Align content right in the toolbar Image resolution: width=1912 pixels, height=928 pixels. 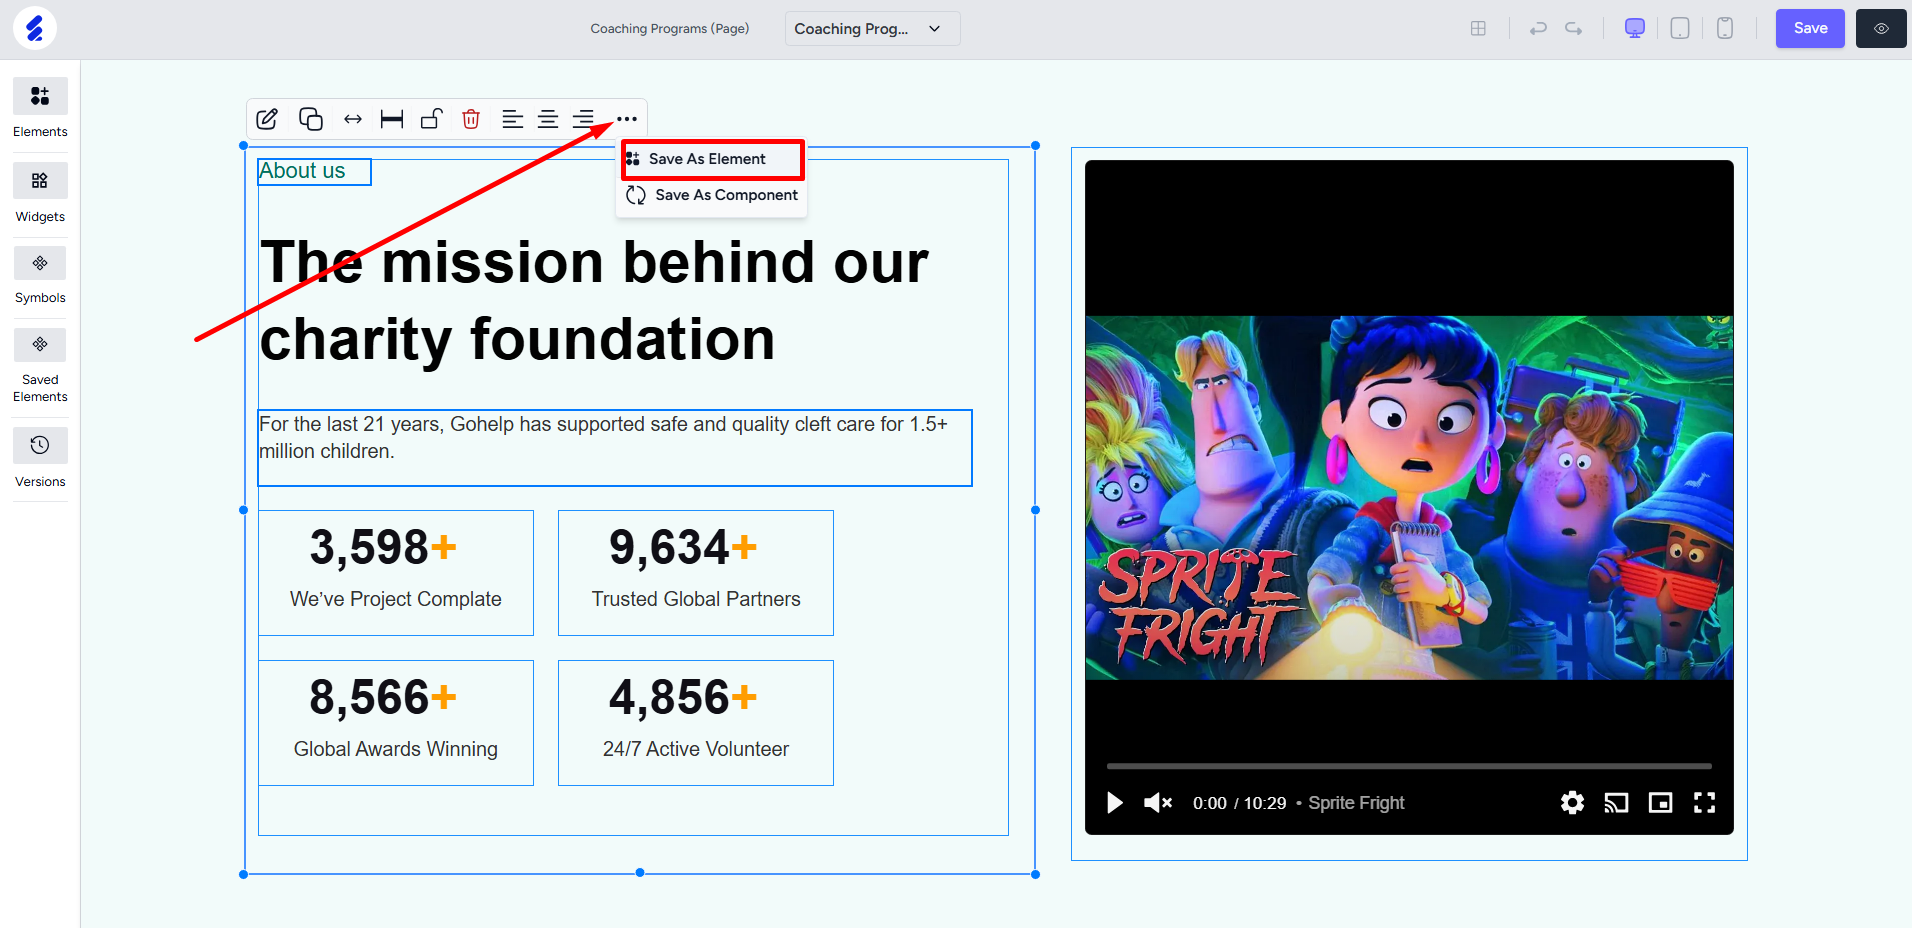coord(583,119)
